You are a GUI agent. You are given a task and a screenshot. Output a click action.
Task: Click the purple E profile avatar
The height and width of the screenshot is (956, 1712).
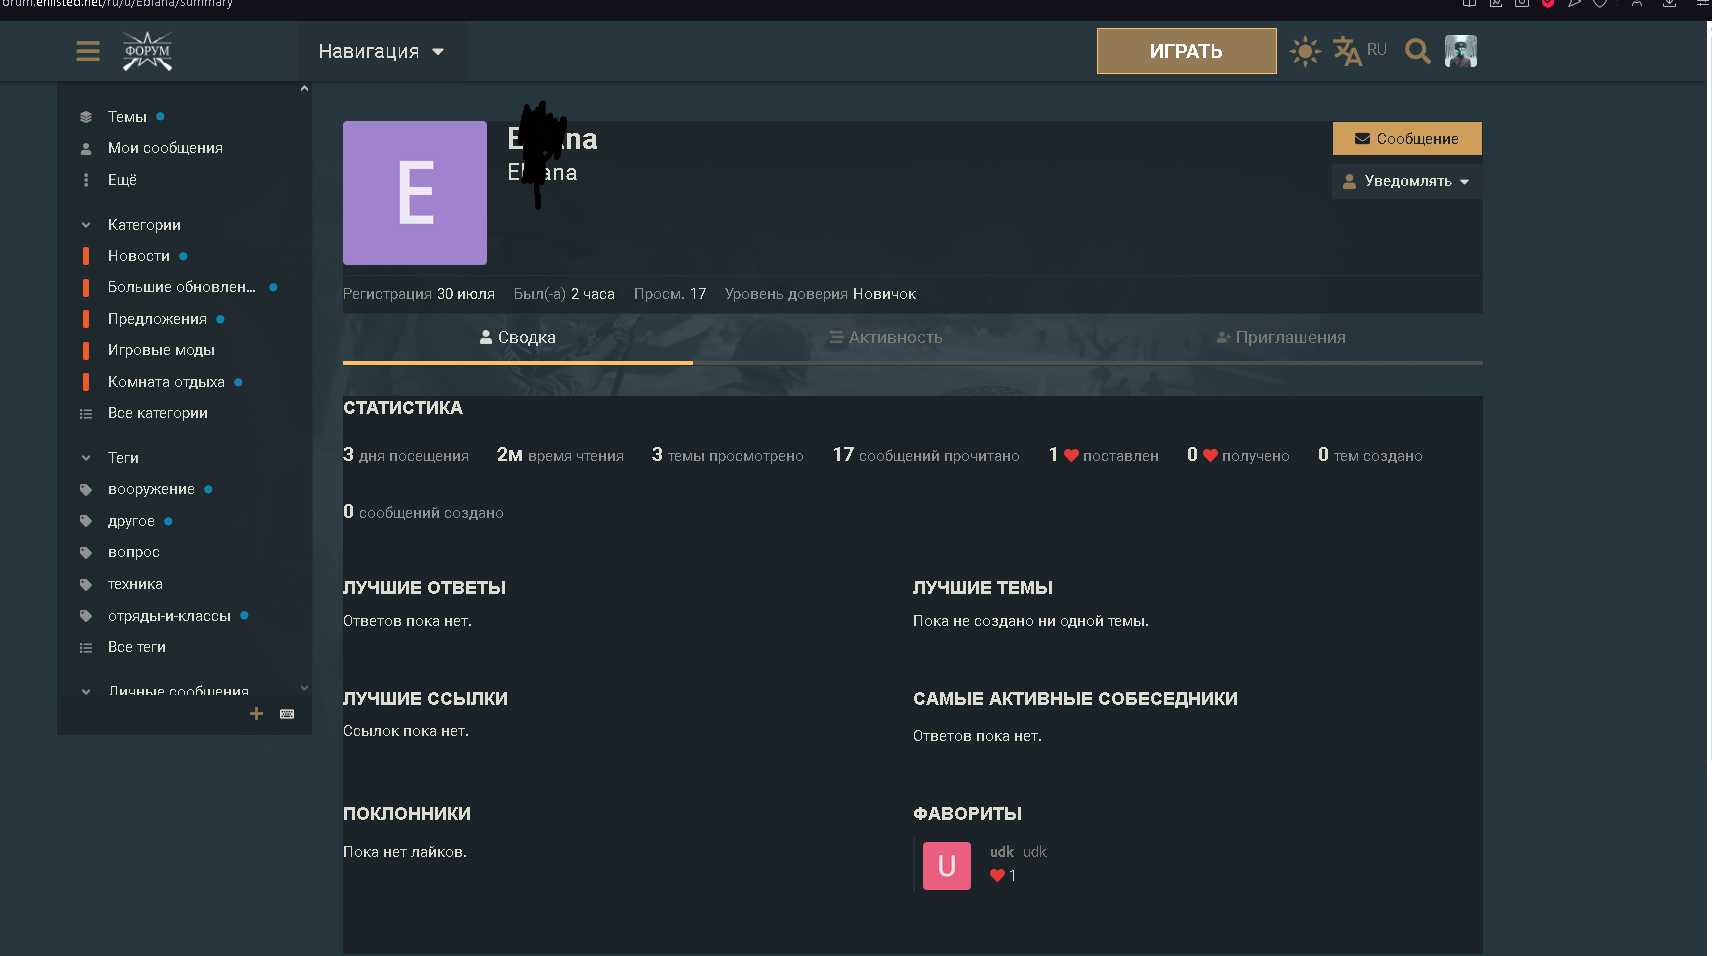(x=415, y=193)
